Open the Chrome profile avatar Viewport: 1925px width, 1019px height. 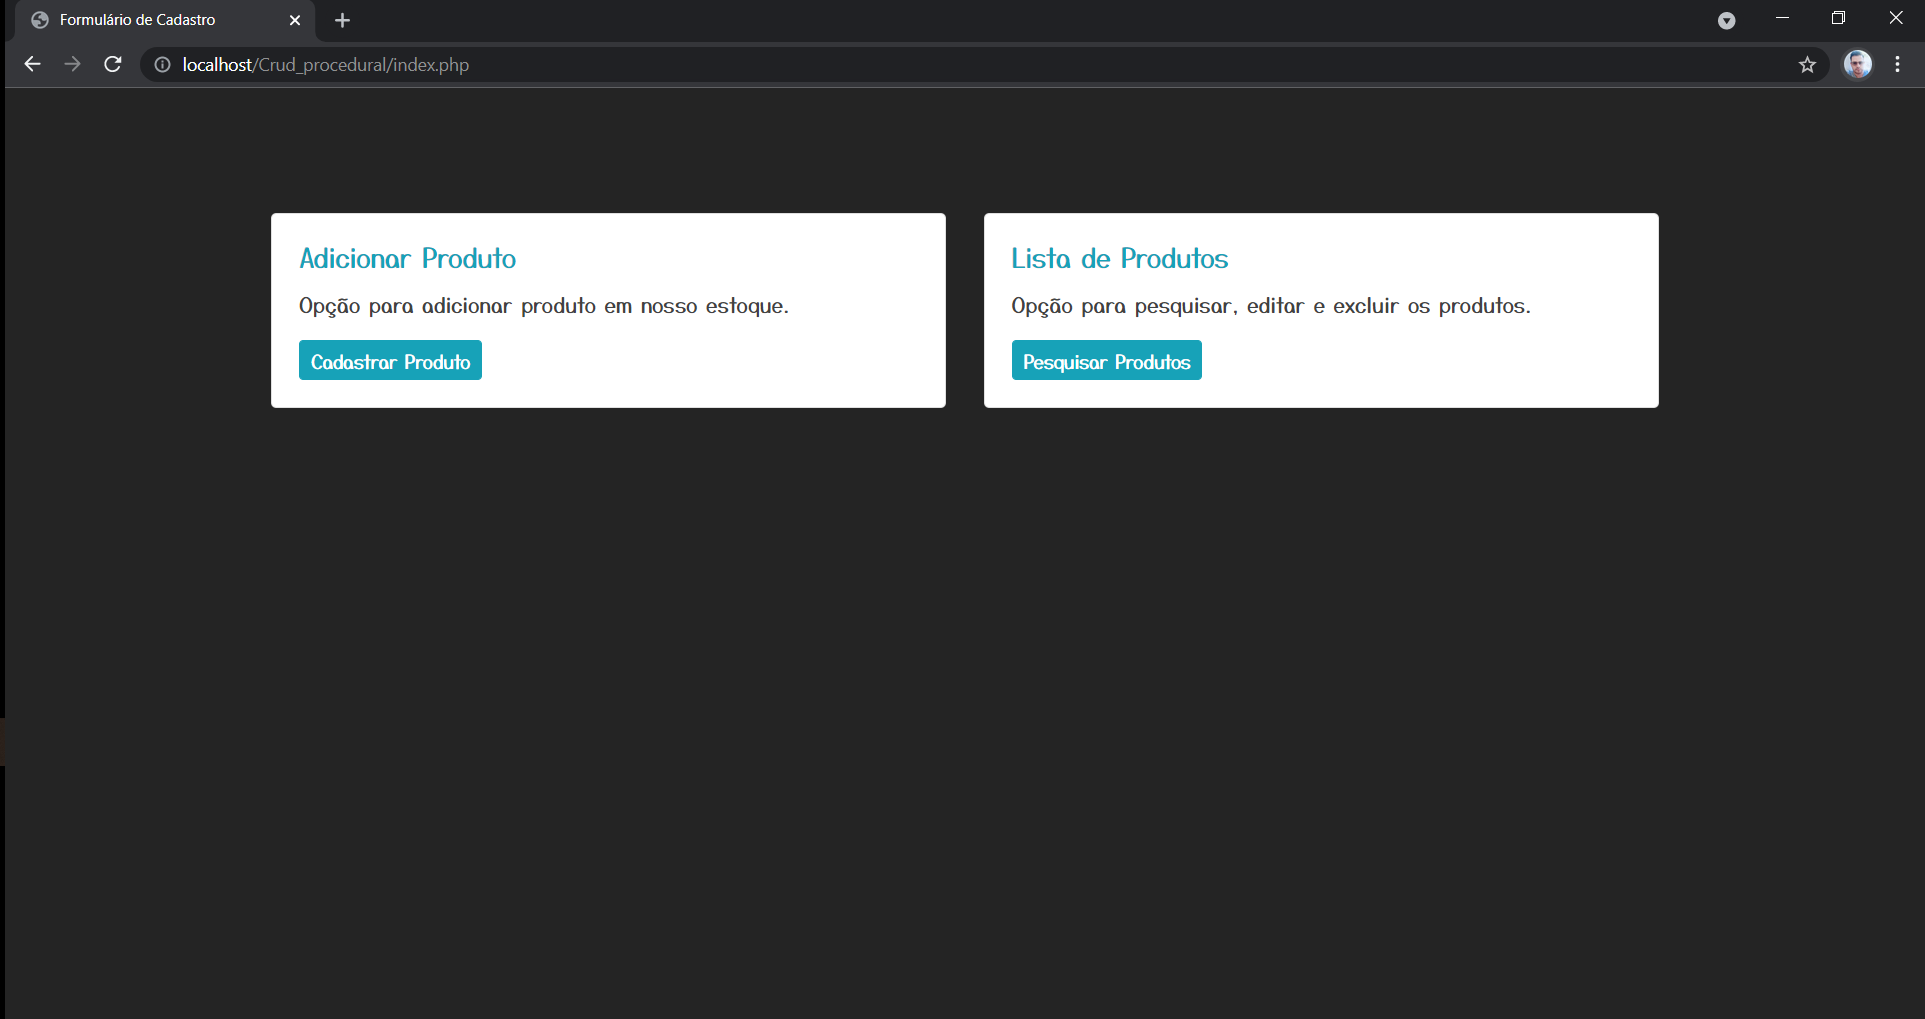coord(1857,64)
